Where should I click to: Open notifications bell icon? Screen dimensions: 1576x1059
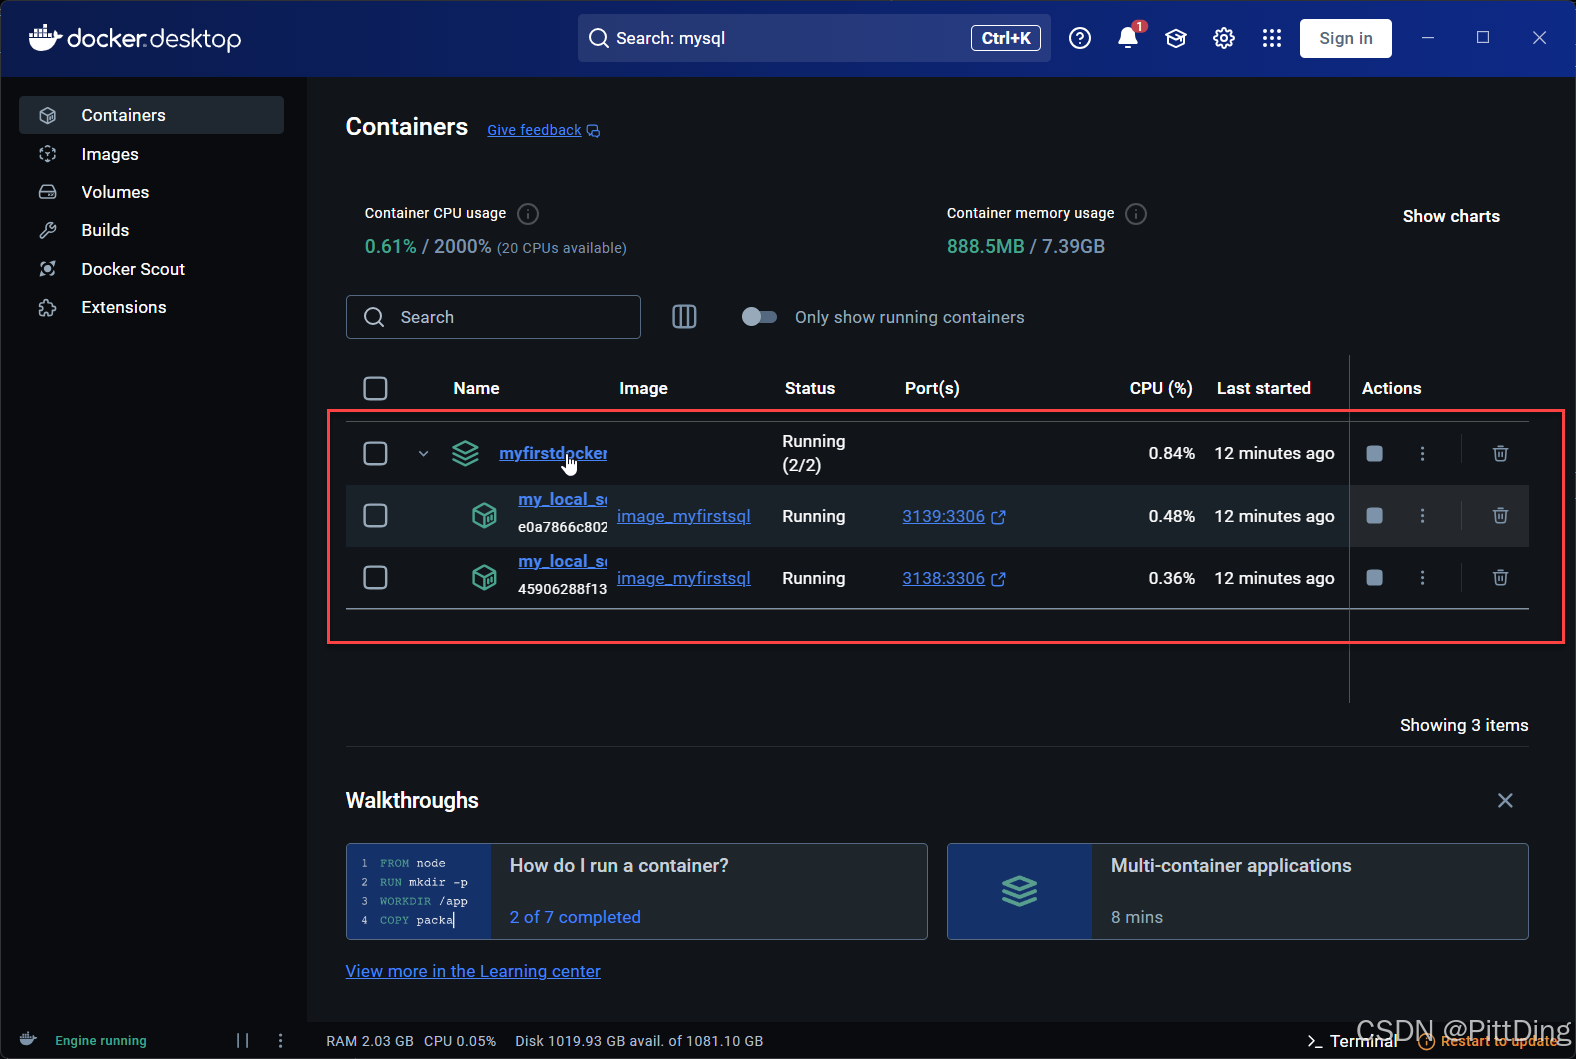coord(1128,38)
